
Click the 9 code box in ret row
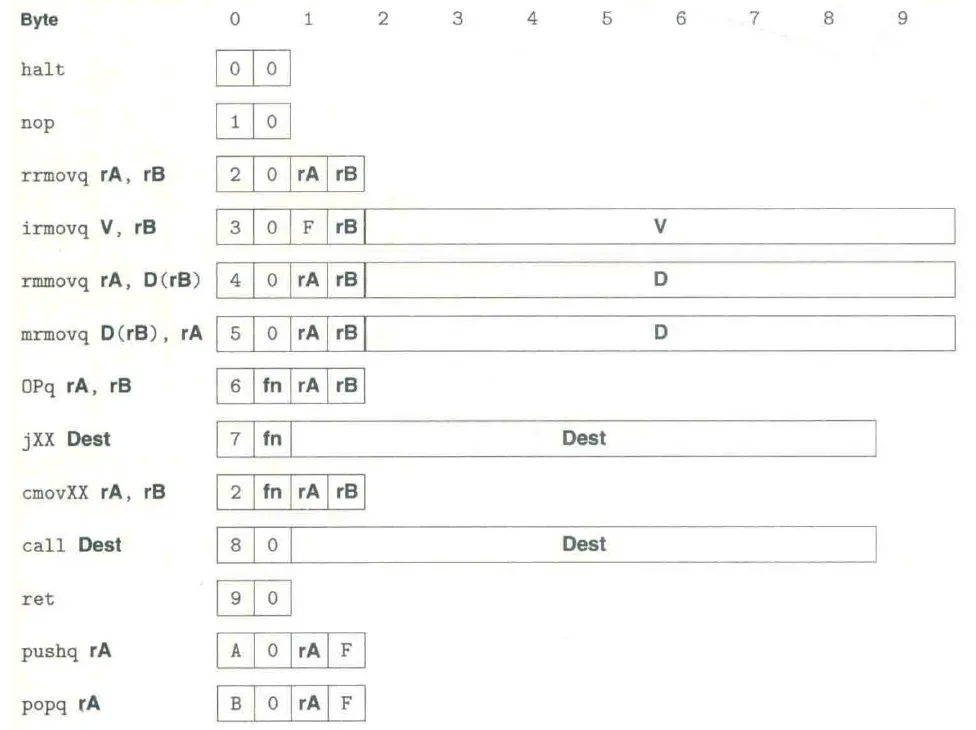235,598
